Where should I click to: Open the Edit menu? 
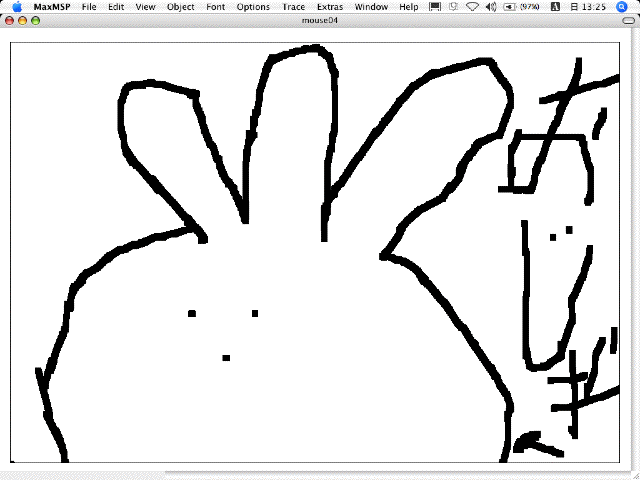pos(116,7)
